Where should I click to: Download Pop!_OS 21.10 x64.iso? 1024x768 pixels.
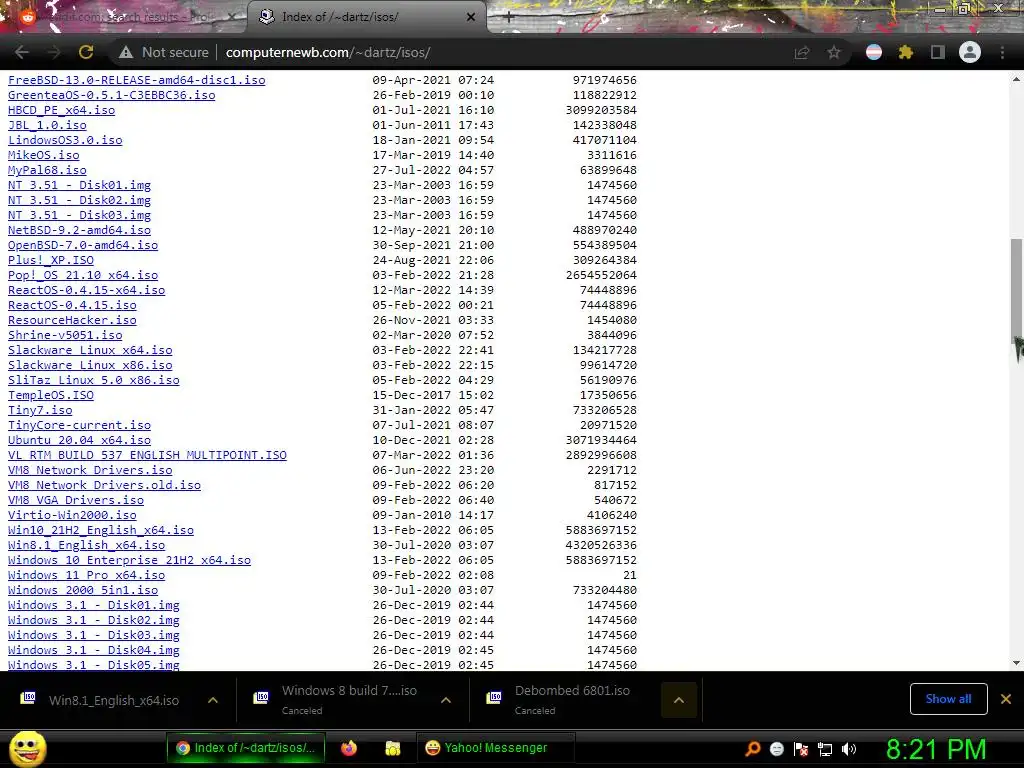[x=83, y=276]
